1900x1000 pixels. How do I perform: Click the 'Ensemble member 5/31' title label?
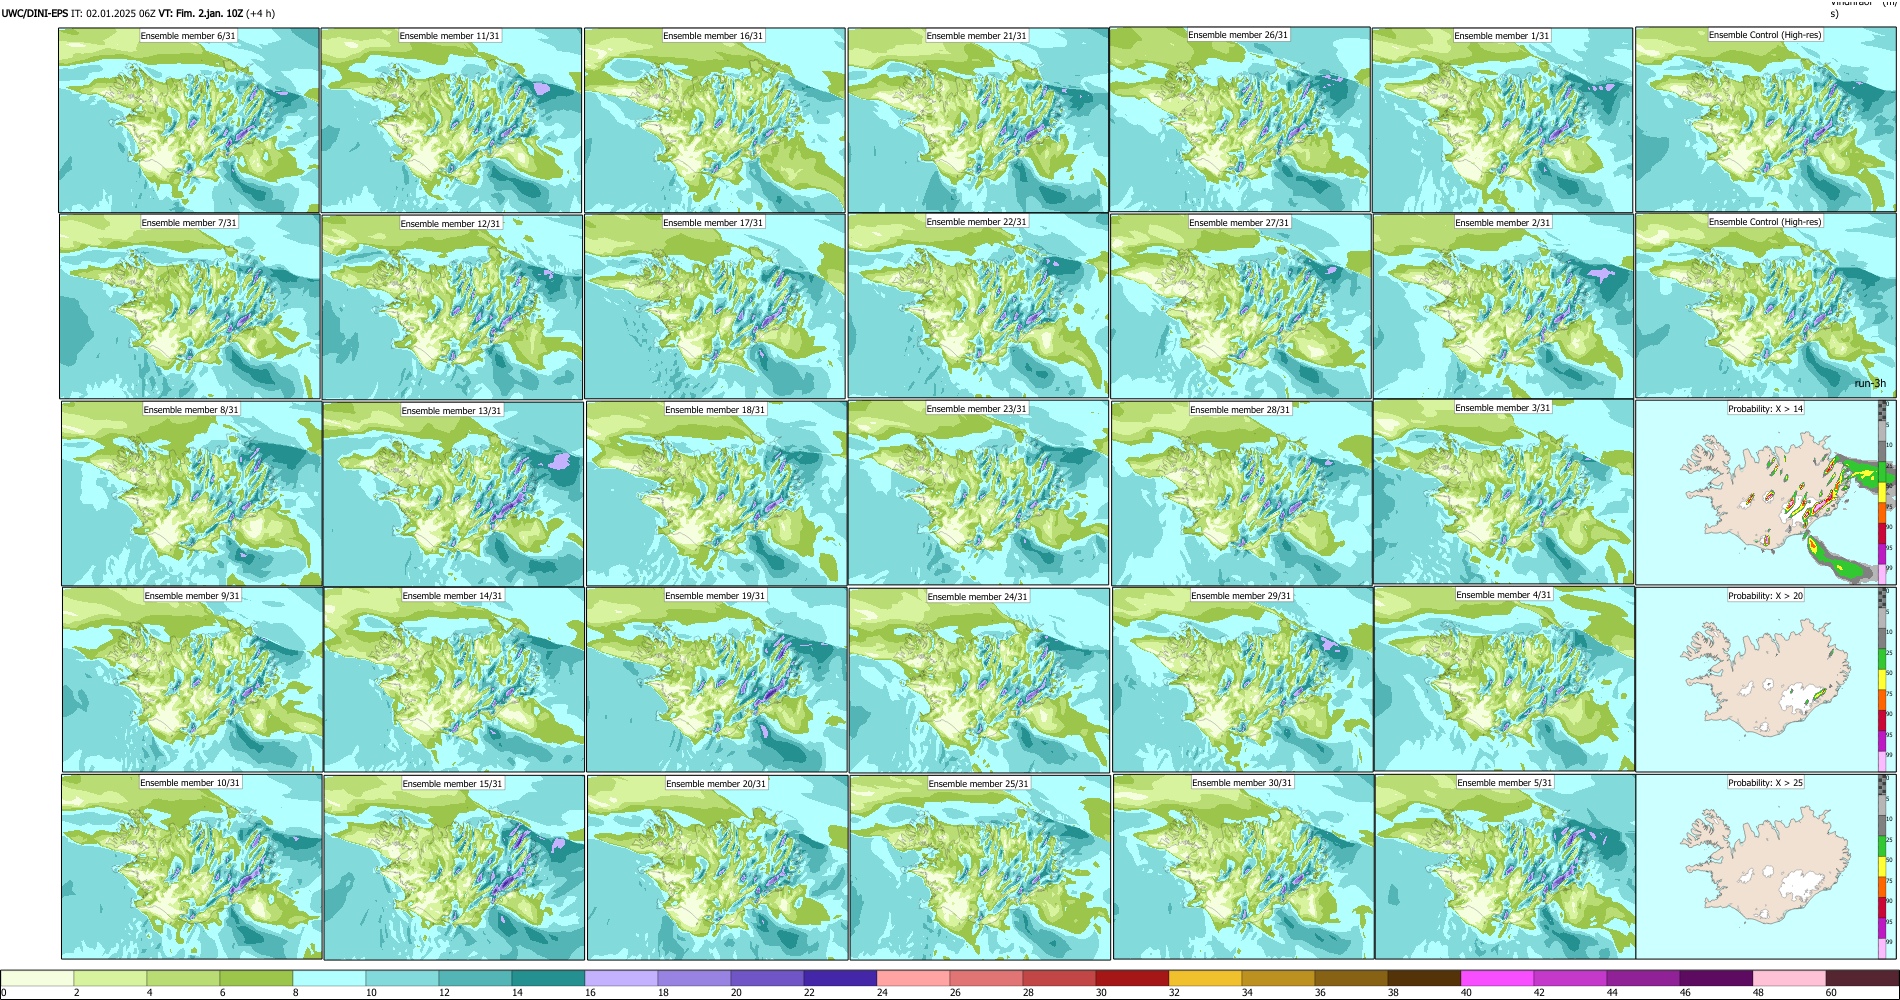(x=1504, y=783)
